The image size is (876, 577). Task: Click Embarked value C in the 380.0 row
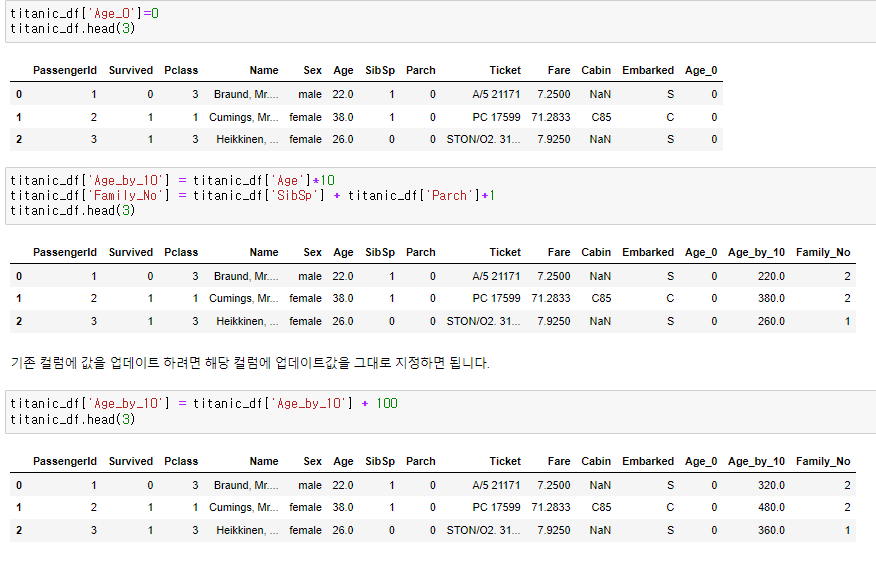[x=670, y=298]
